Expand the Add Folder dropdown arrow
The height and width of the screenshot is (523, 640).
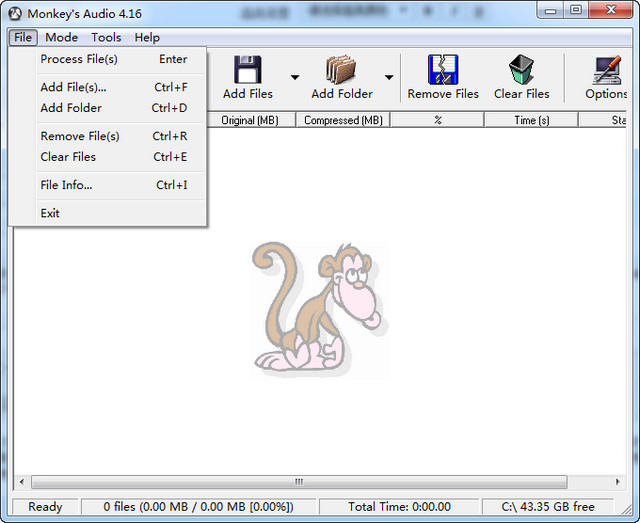[389, 77]
